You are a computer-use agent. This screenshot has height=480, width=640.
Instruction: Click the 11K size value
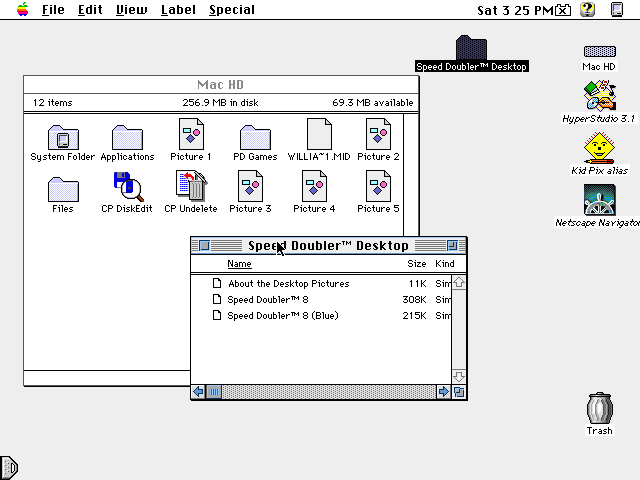418,284
